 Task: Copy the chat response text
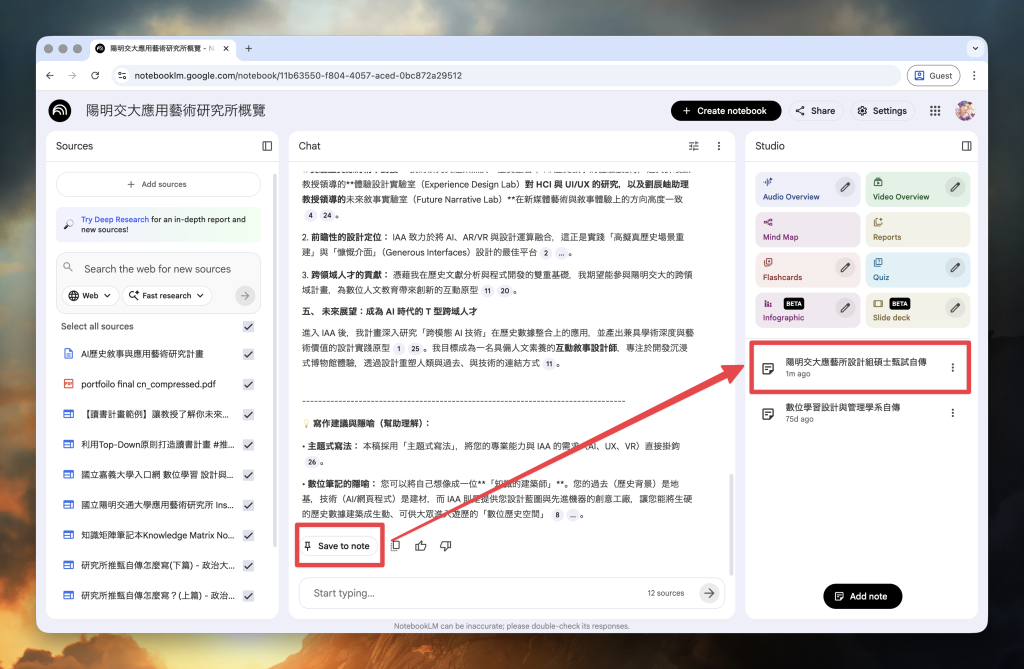point(395,545)
